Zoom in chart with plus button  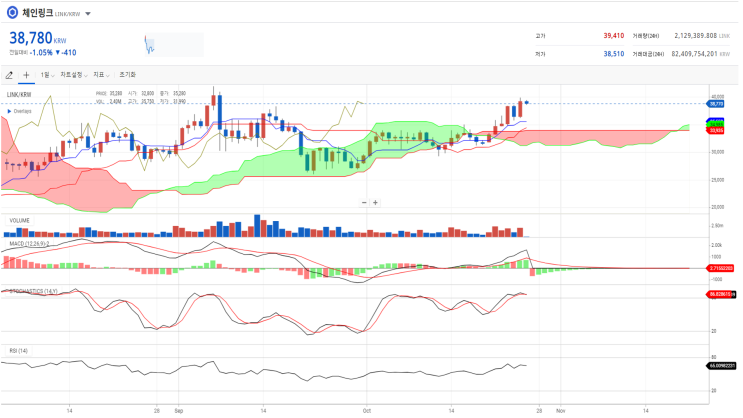(x=375, y=202)
